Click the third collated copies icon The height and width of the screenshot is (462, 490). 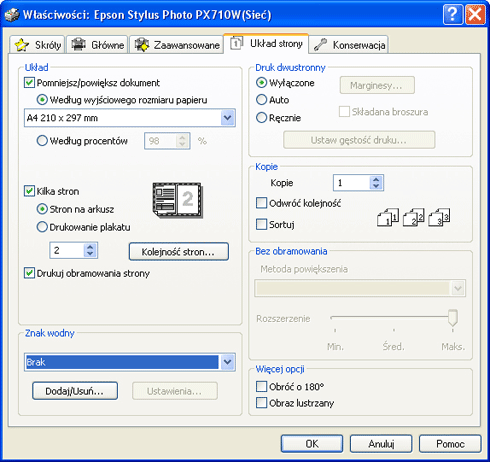pos(439,218)
